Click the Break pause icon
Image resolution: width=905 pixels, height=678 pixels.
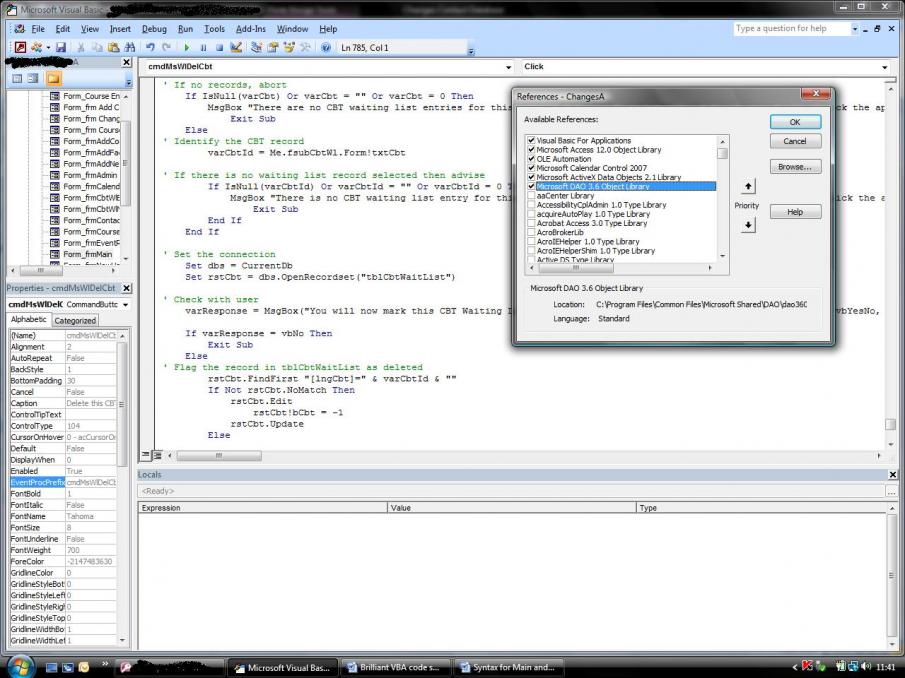pyautogui.click(x=203, y=47)
